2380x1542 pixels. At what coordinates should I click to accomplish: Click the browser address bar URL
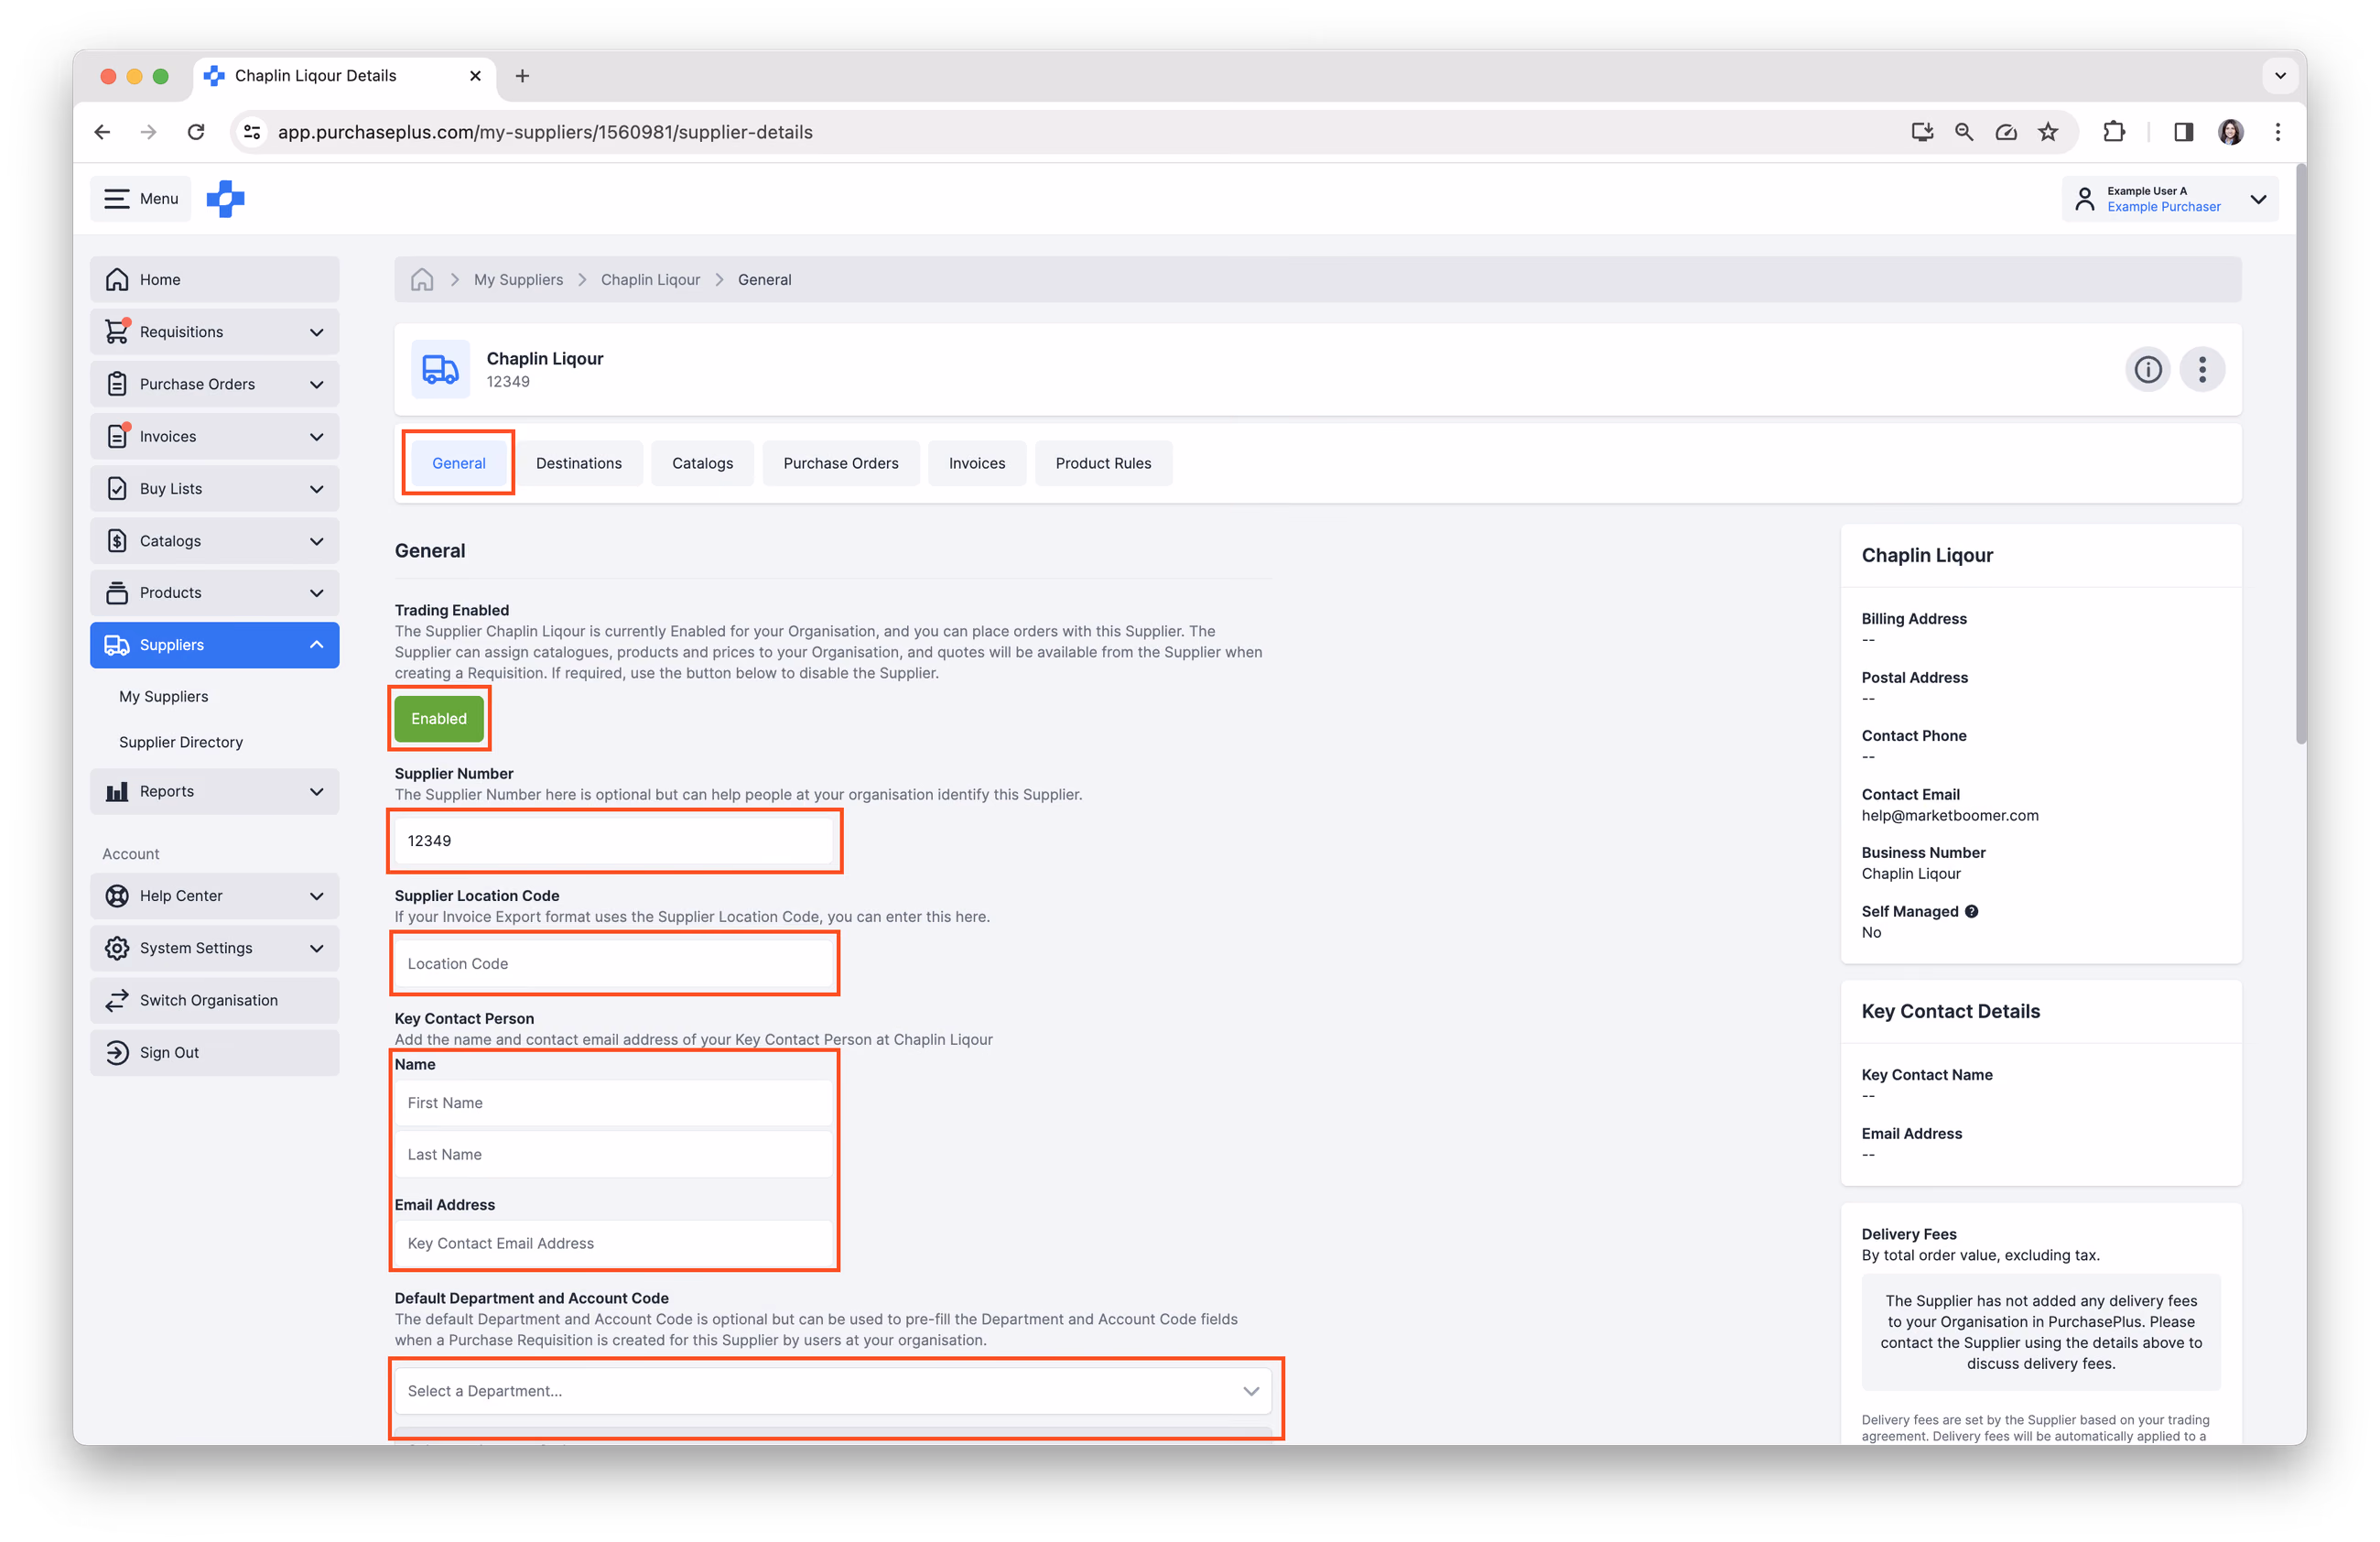[x=545, y=132]
